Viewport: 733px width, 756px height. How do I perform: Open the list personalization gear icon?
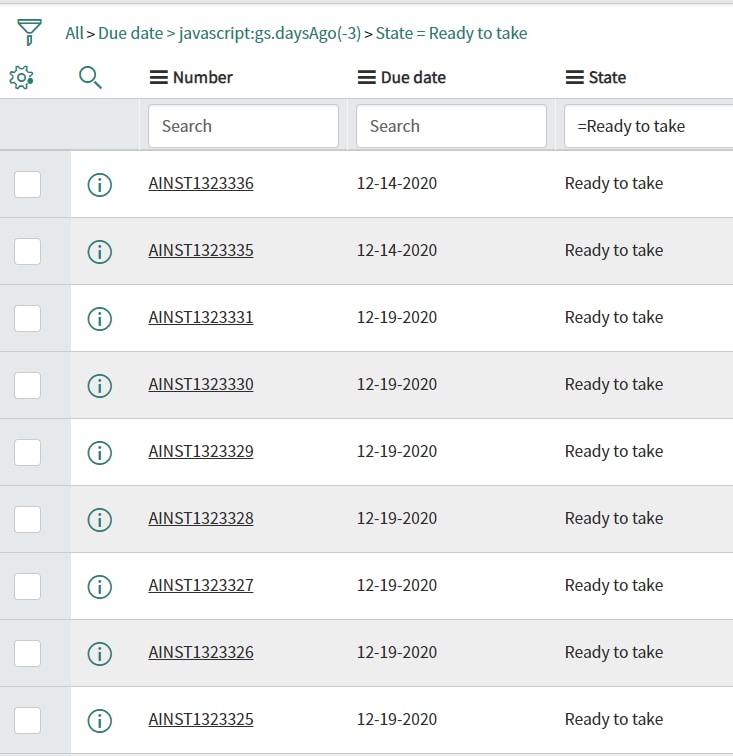pyautogui.click(x=21, y=77)
